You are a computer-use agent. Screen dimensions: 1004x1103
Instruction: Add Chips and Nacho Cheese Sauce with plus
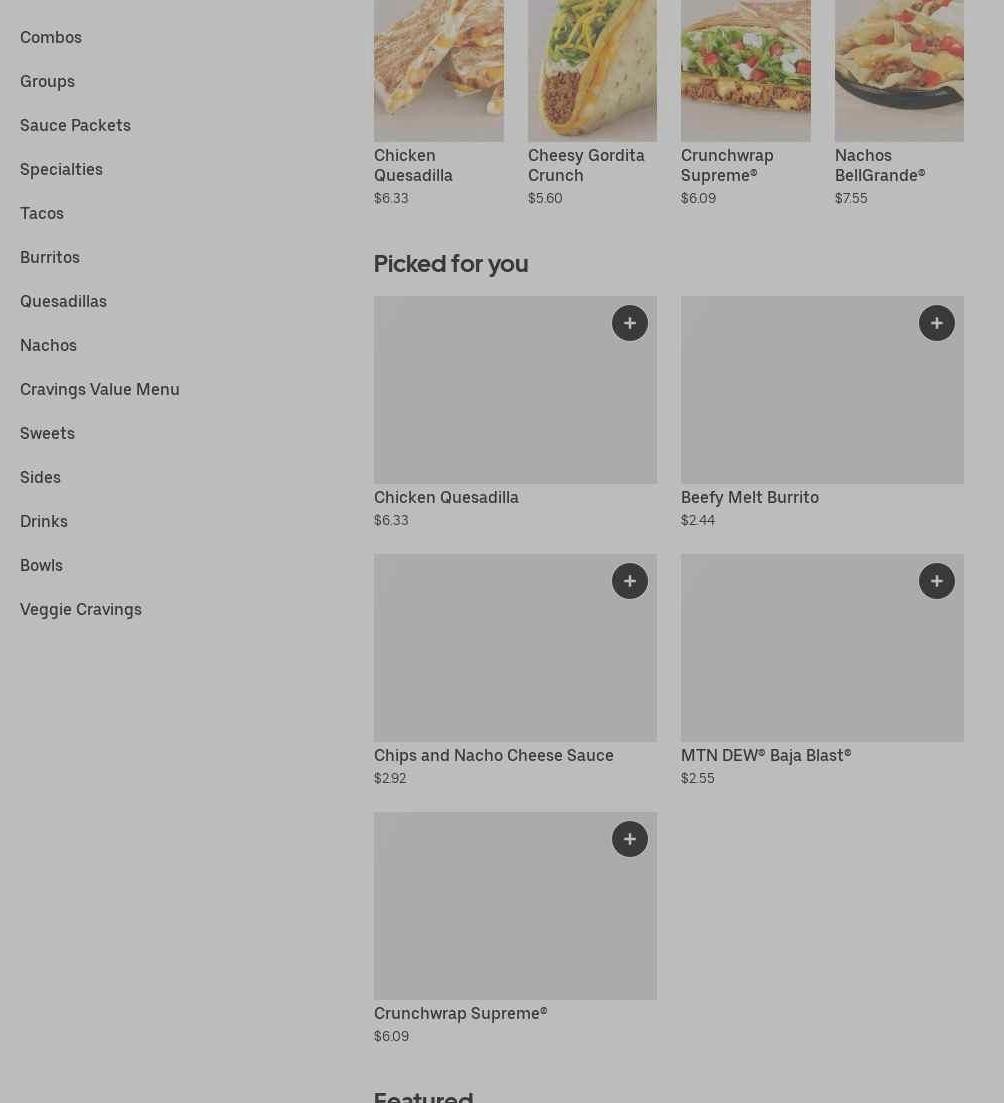point(630,581)
